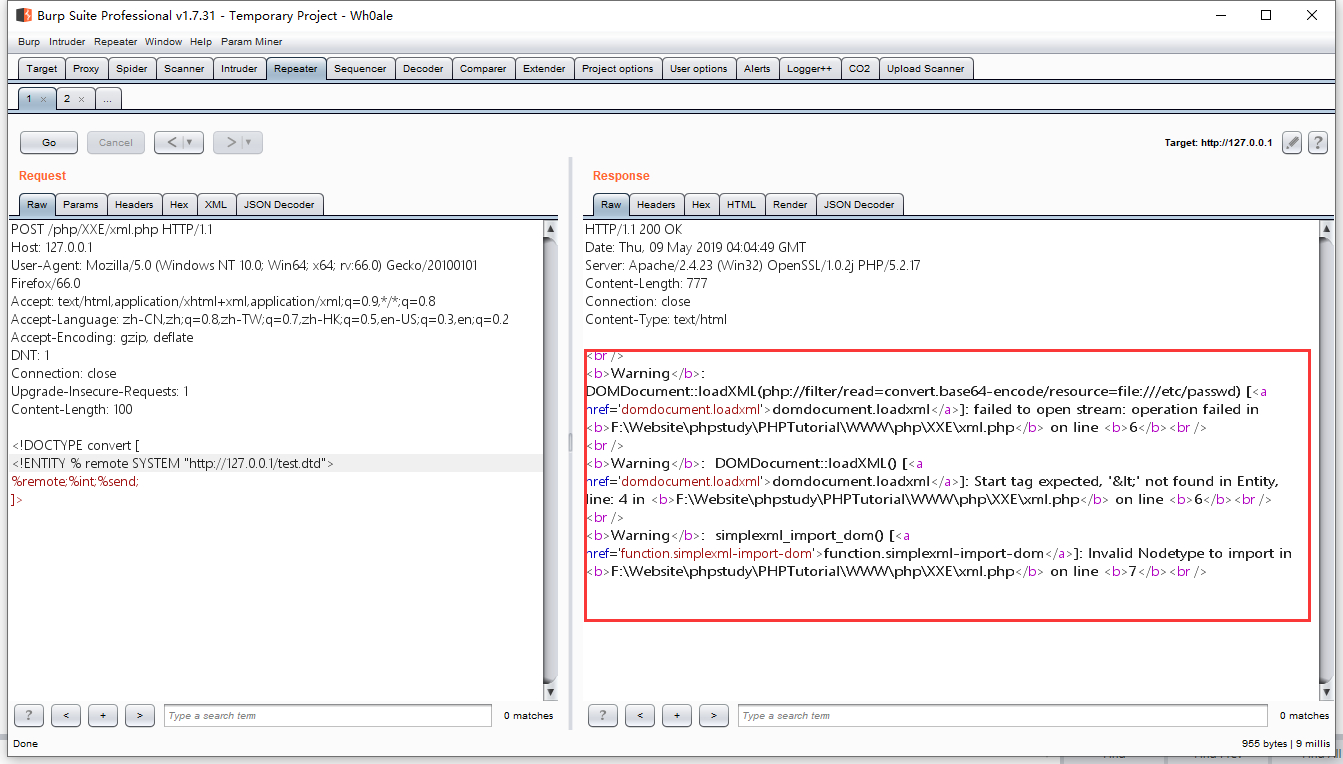The image size is (1343, 764).
Task: Click the request search term field
Action: coord(328,715)
